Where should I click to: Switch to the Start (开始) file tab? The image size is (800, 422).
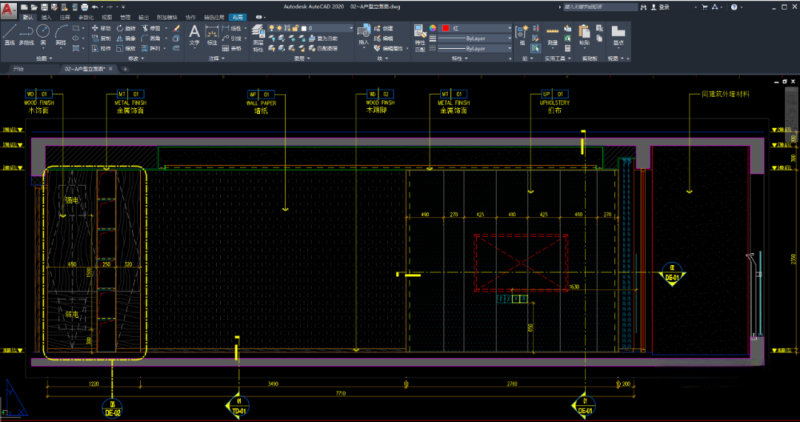[x=17, y=69]
